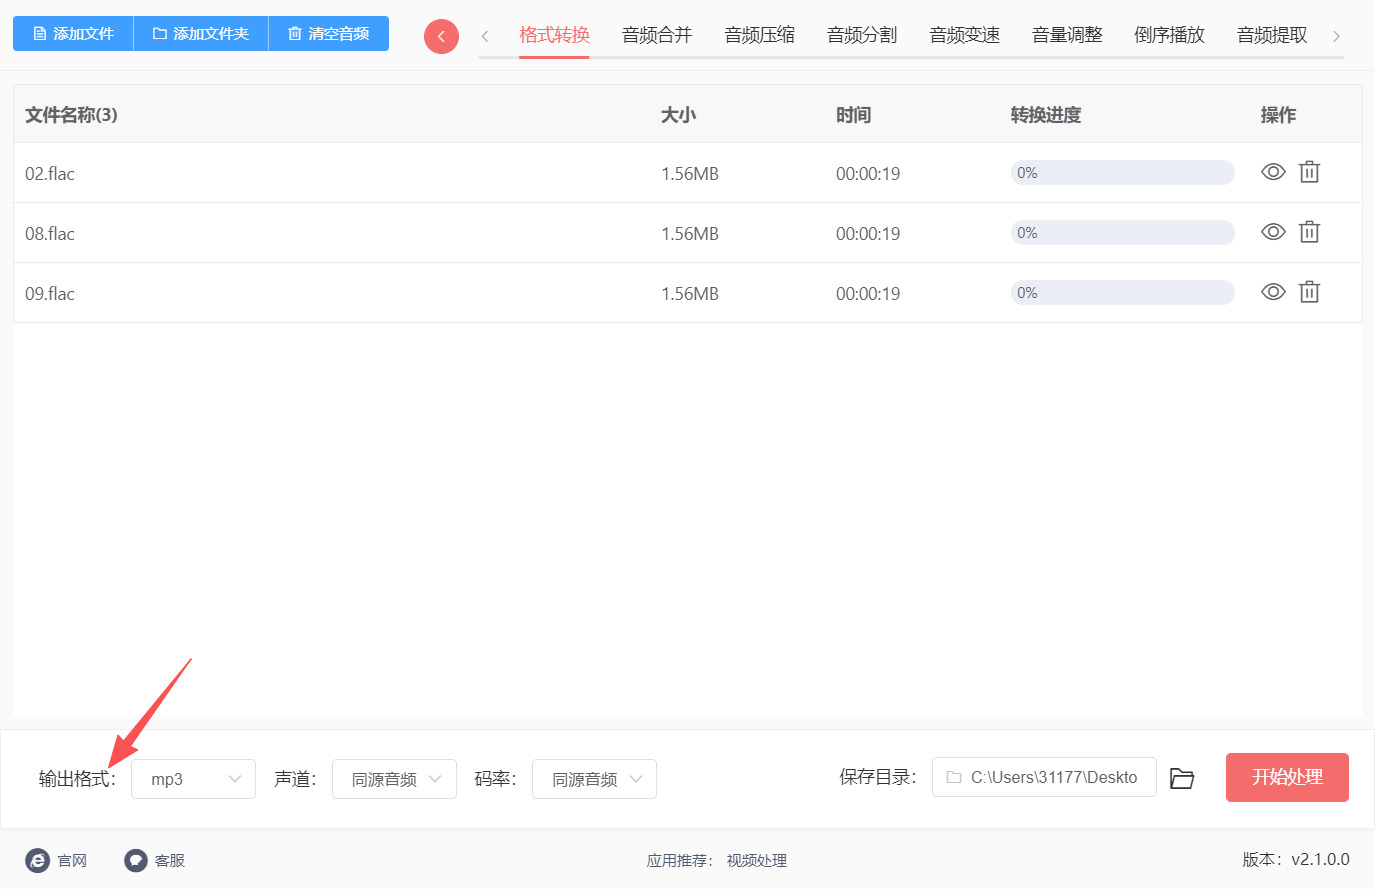The width and height of the screenshot is (1375, 890).
Task: Switch to 音量调整 tab
Action: 1067,35
